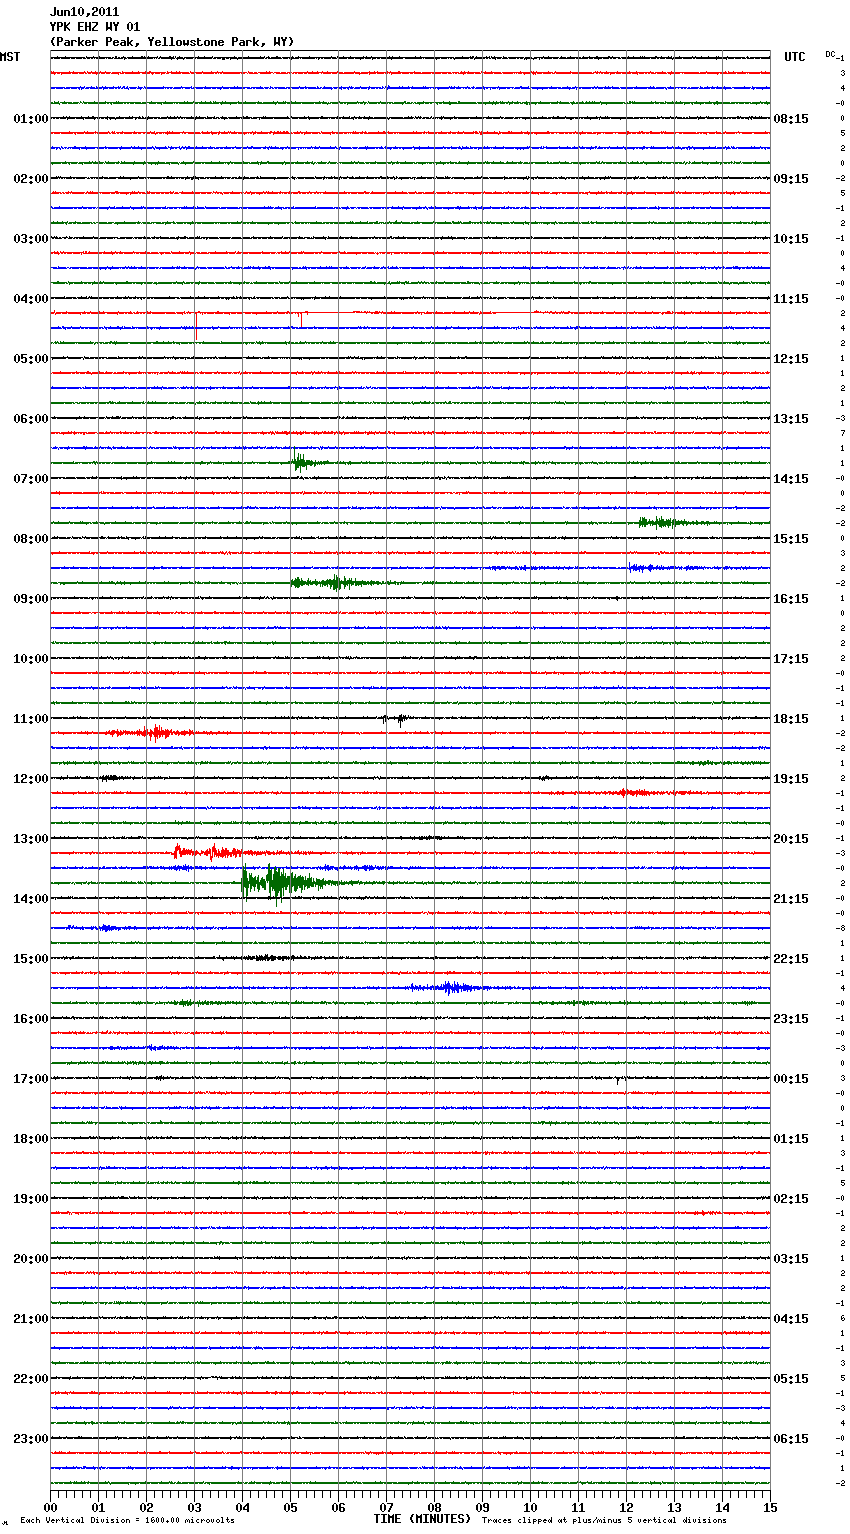
Task: Click the 21:15 UTC time label
Action: click(791, 899)
